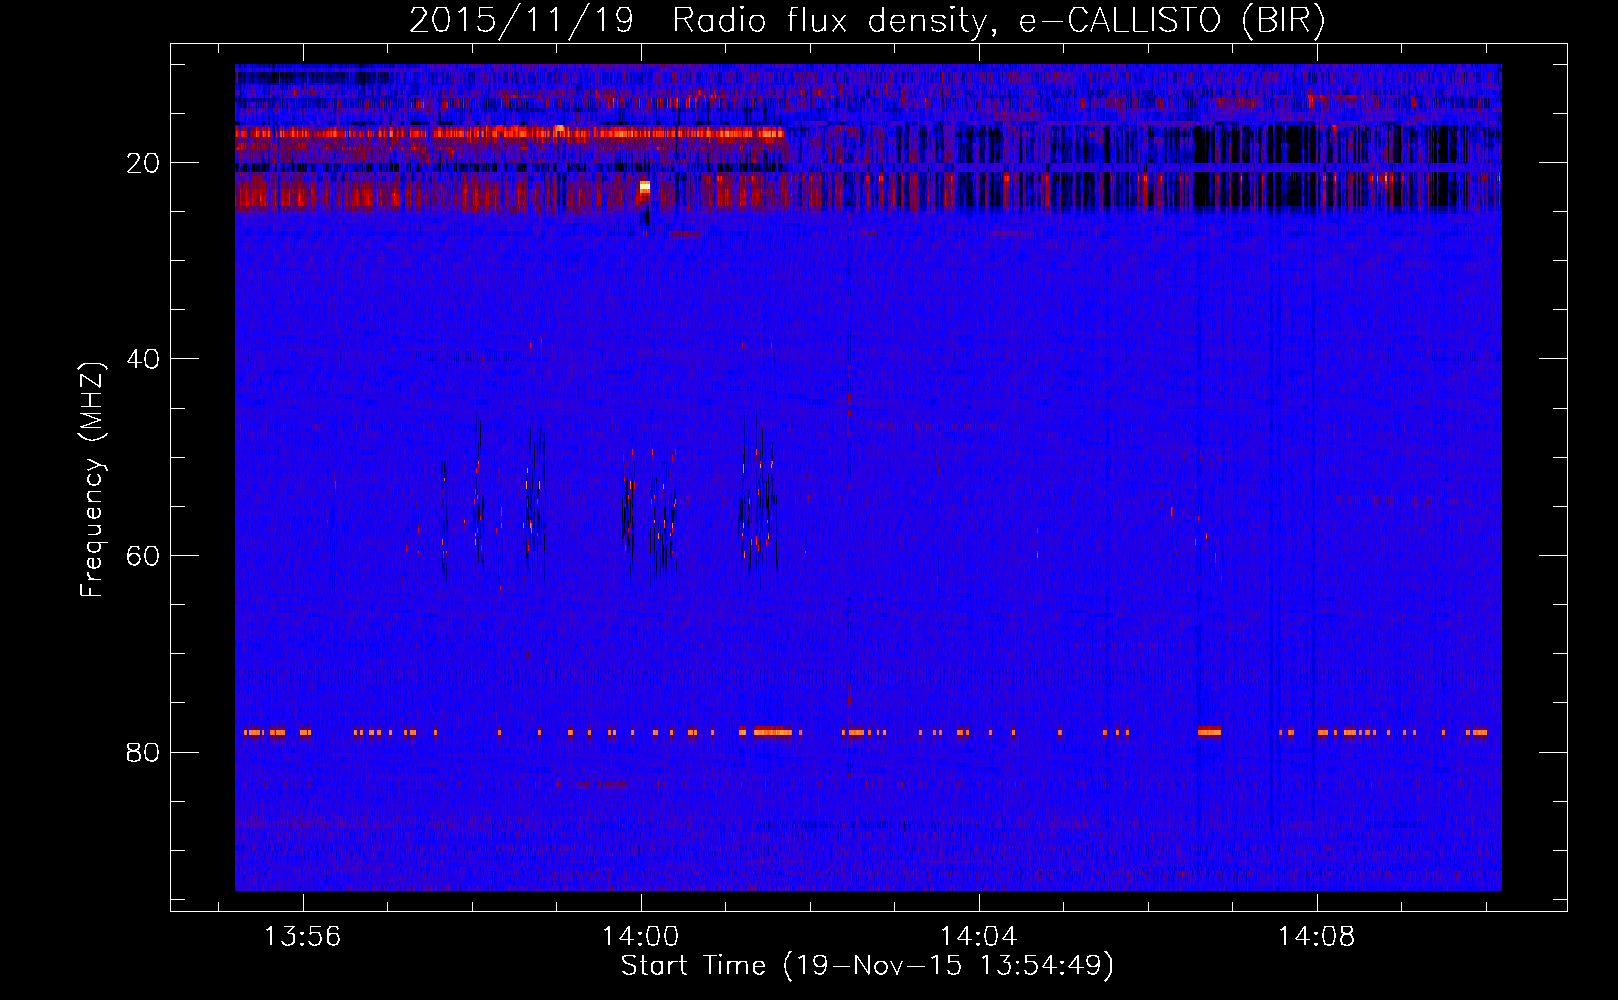Click the 'Start Time (19-Nov-15 13:54:49)' label
The image size is (1618, 1000).
(x=867, y=966)
